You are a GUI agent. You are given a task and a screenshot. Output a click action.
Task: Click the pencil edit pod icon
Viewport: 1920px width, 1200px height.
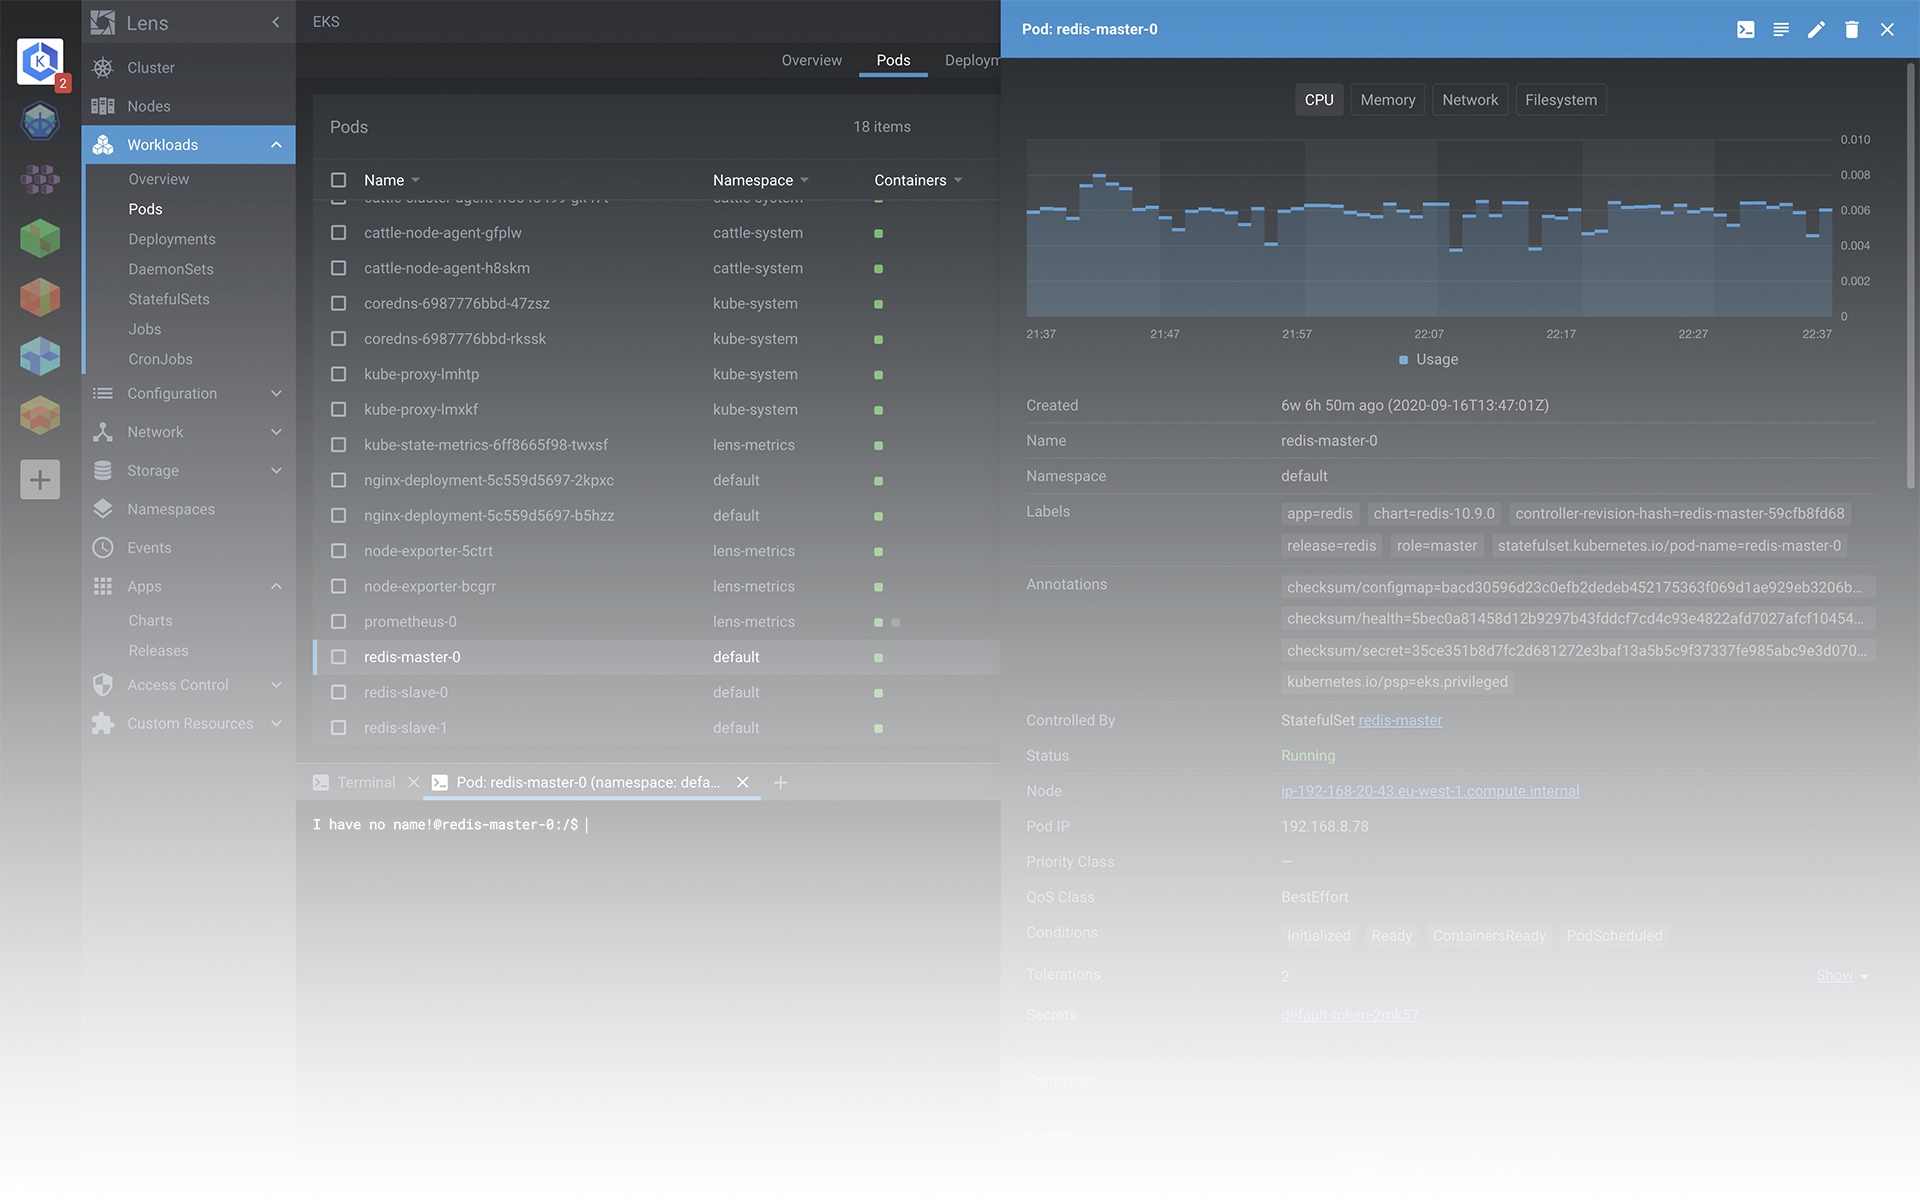[x=1816, y=30]
